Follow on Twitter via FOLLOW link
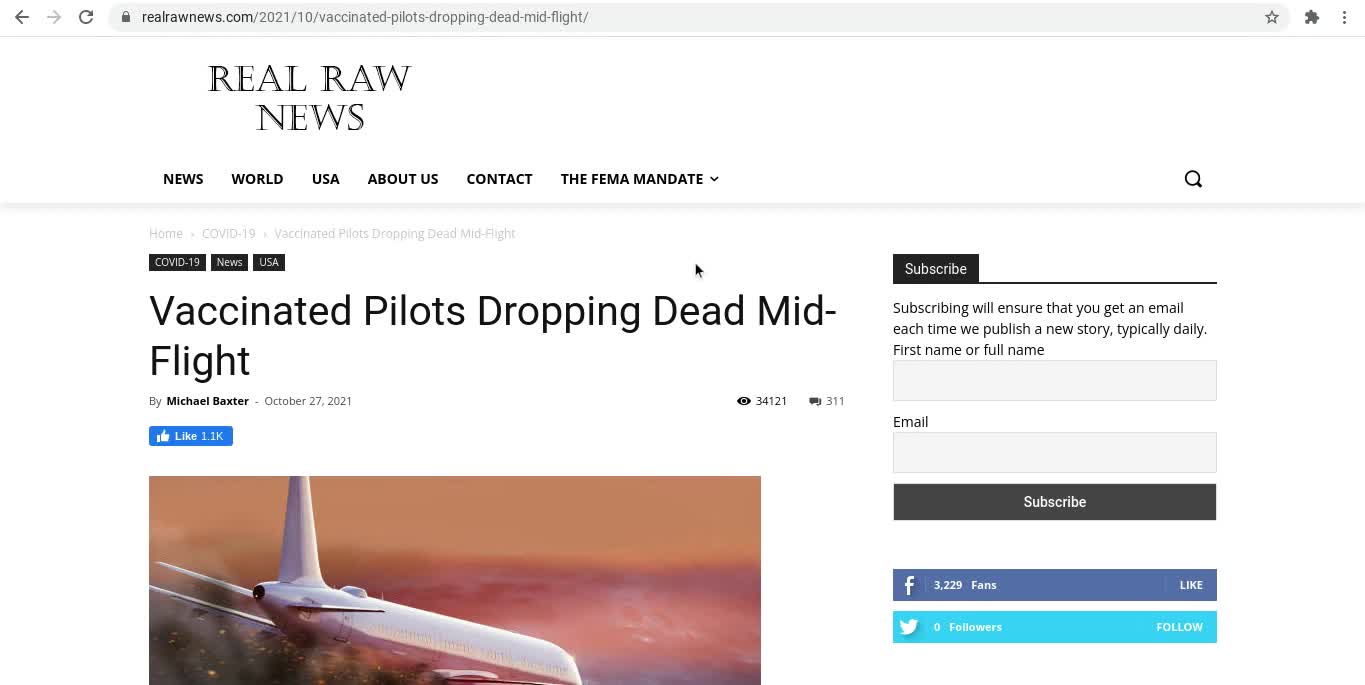 point(1179,627)
